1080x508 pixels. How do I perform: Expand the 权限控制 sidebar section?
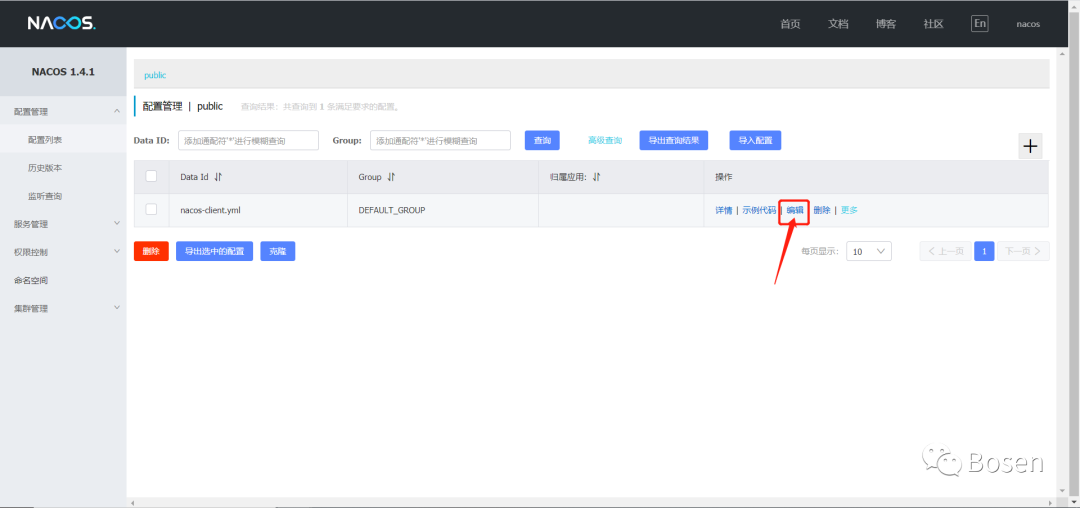tap(63, 252)
